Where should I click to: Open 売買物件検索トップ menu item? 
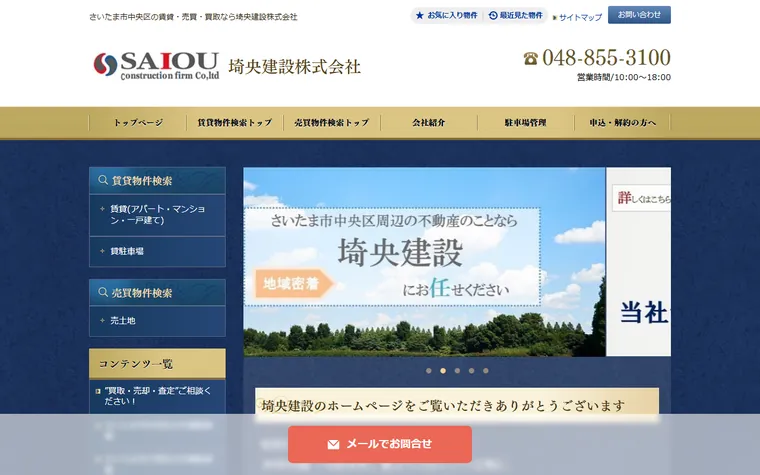click(332, 123)
